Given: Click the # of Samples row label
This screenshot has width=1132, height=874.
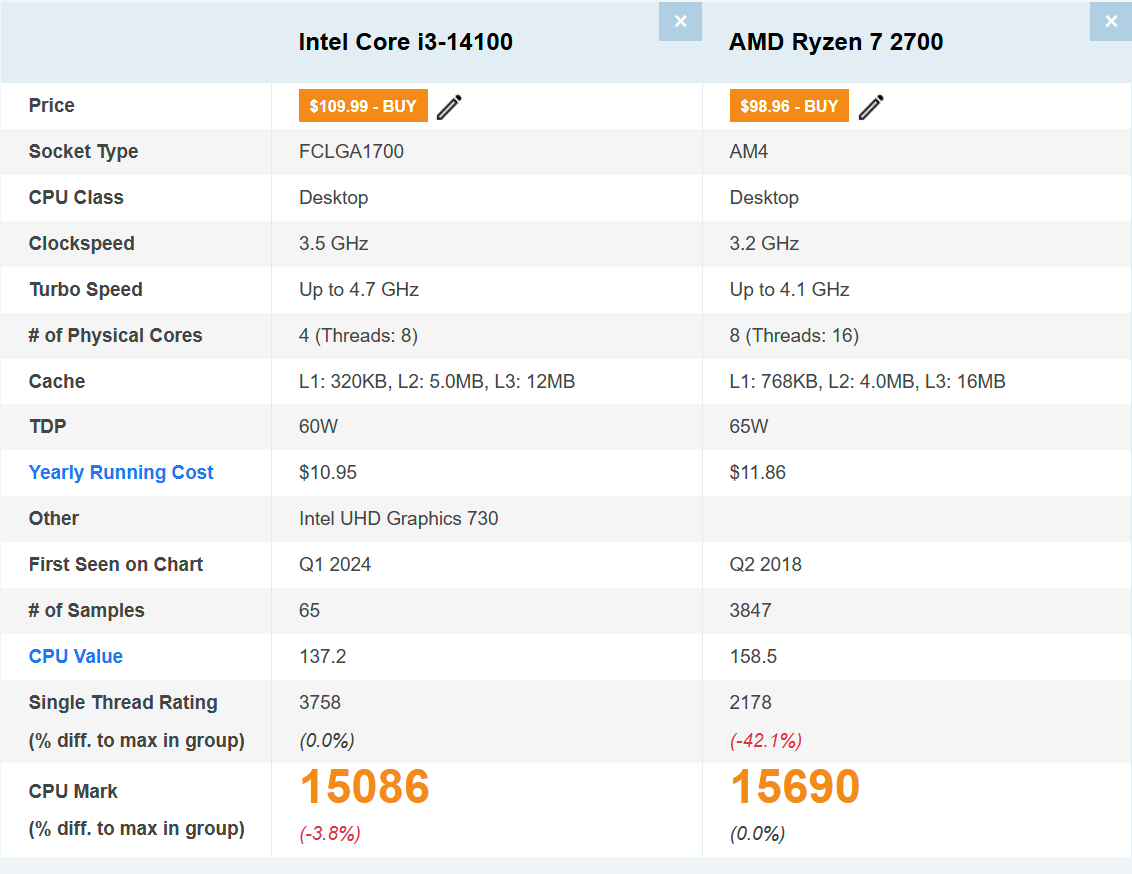Looking at the screenshot, I should [87, 611].
